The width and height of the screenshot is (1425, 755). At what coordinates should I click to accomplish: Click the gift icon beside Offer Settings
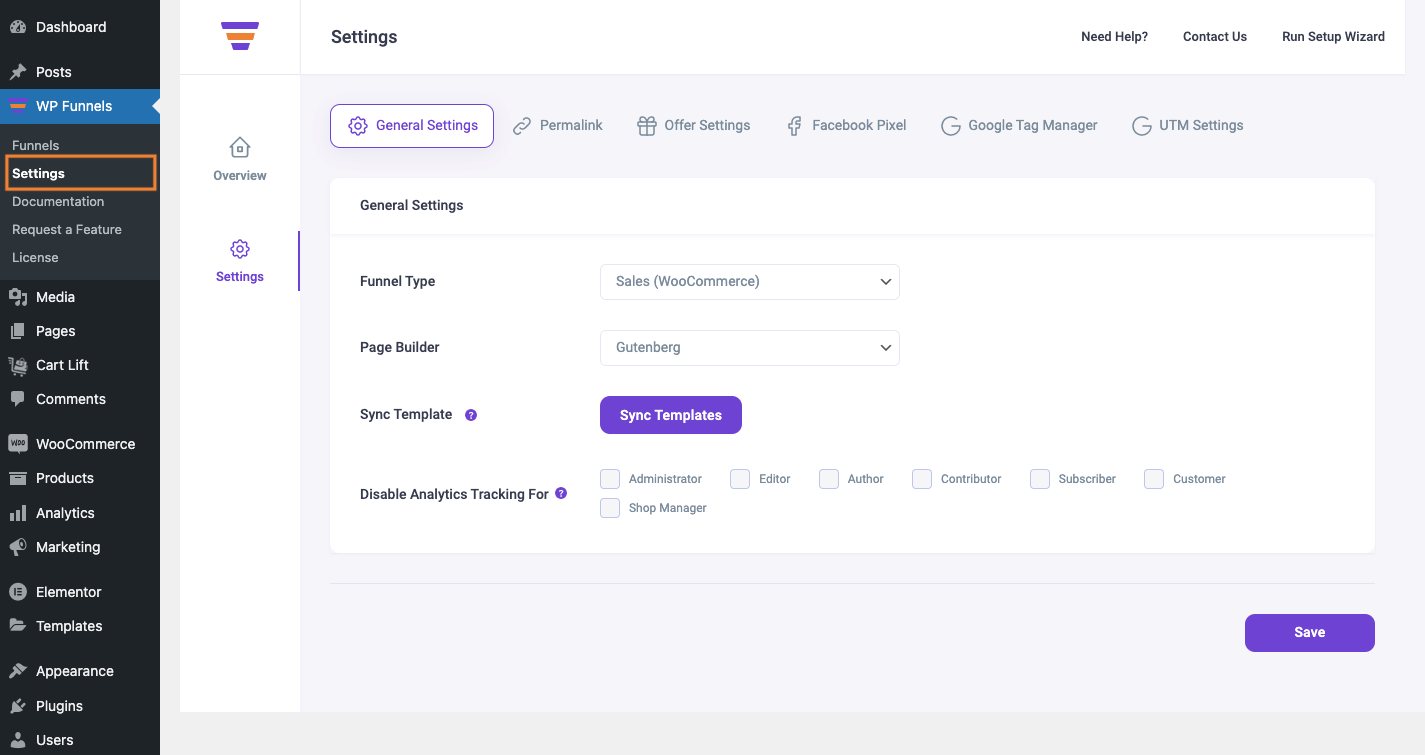click(646, 126)
